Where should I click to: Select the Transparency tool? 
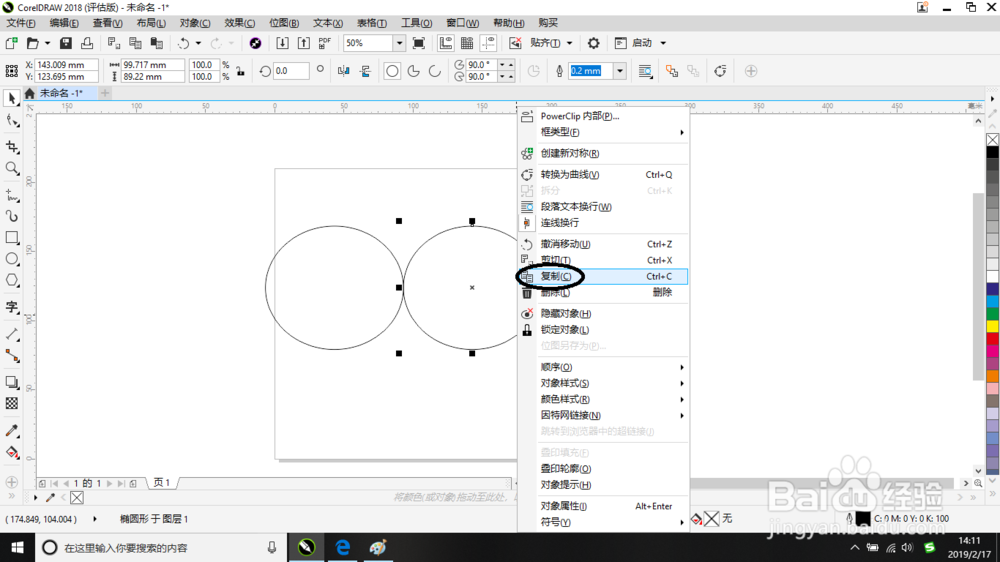click(11, 404)
